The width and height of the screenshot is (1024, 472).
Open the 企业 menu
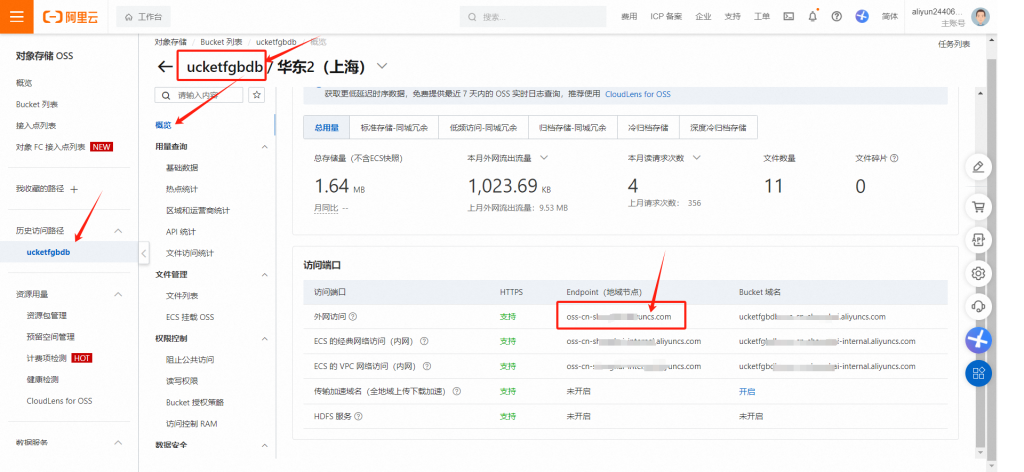tap(703, 17)
